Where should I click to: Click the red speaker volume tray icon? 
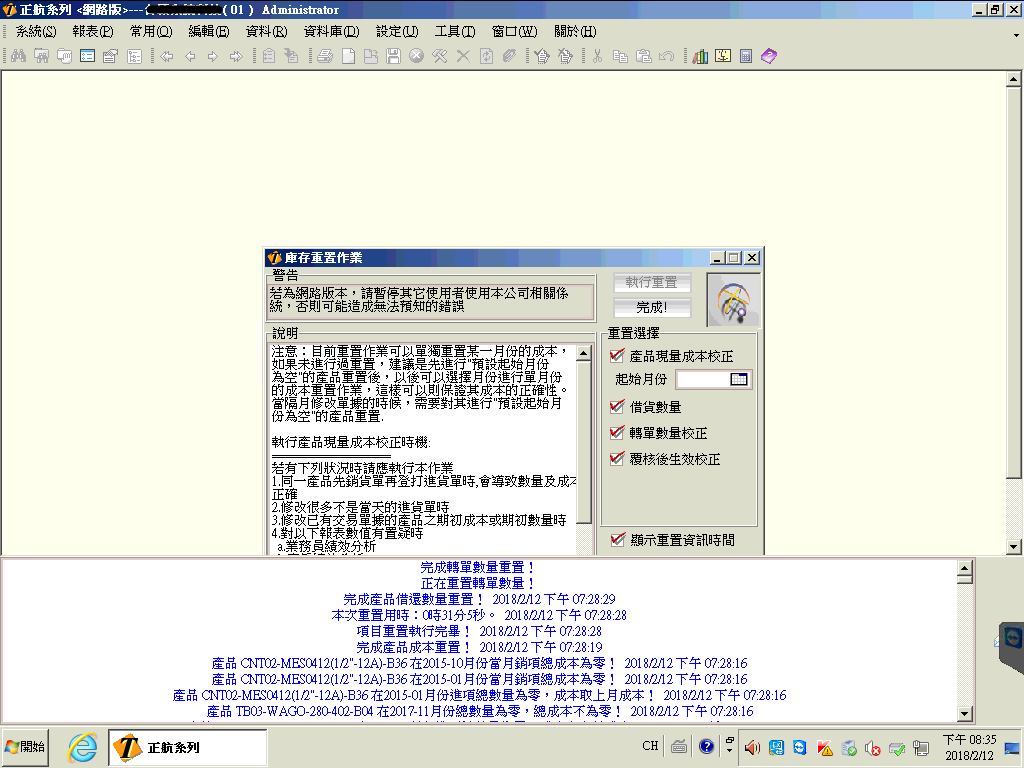tap(752, 748)
